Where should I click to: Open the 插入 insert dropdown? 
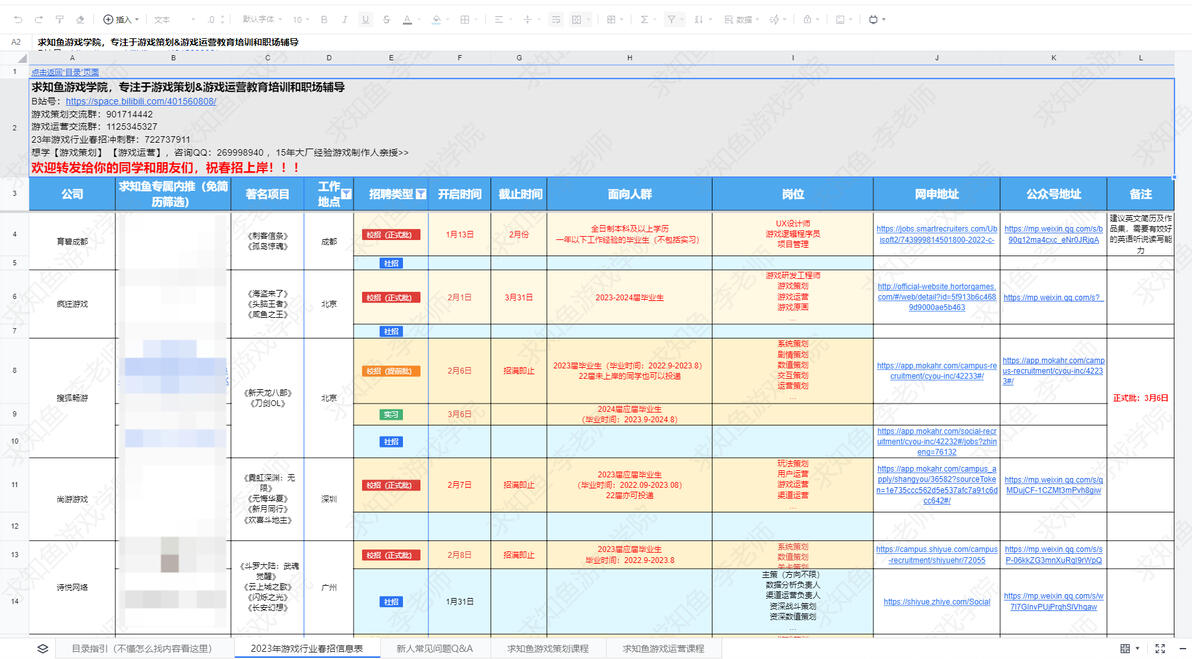(x=121, y=20)
